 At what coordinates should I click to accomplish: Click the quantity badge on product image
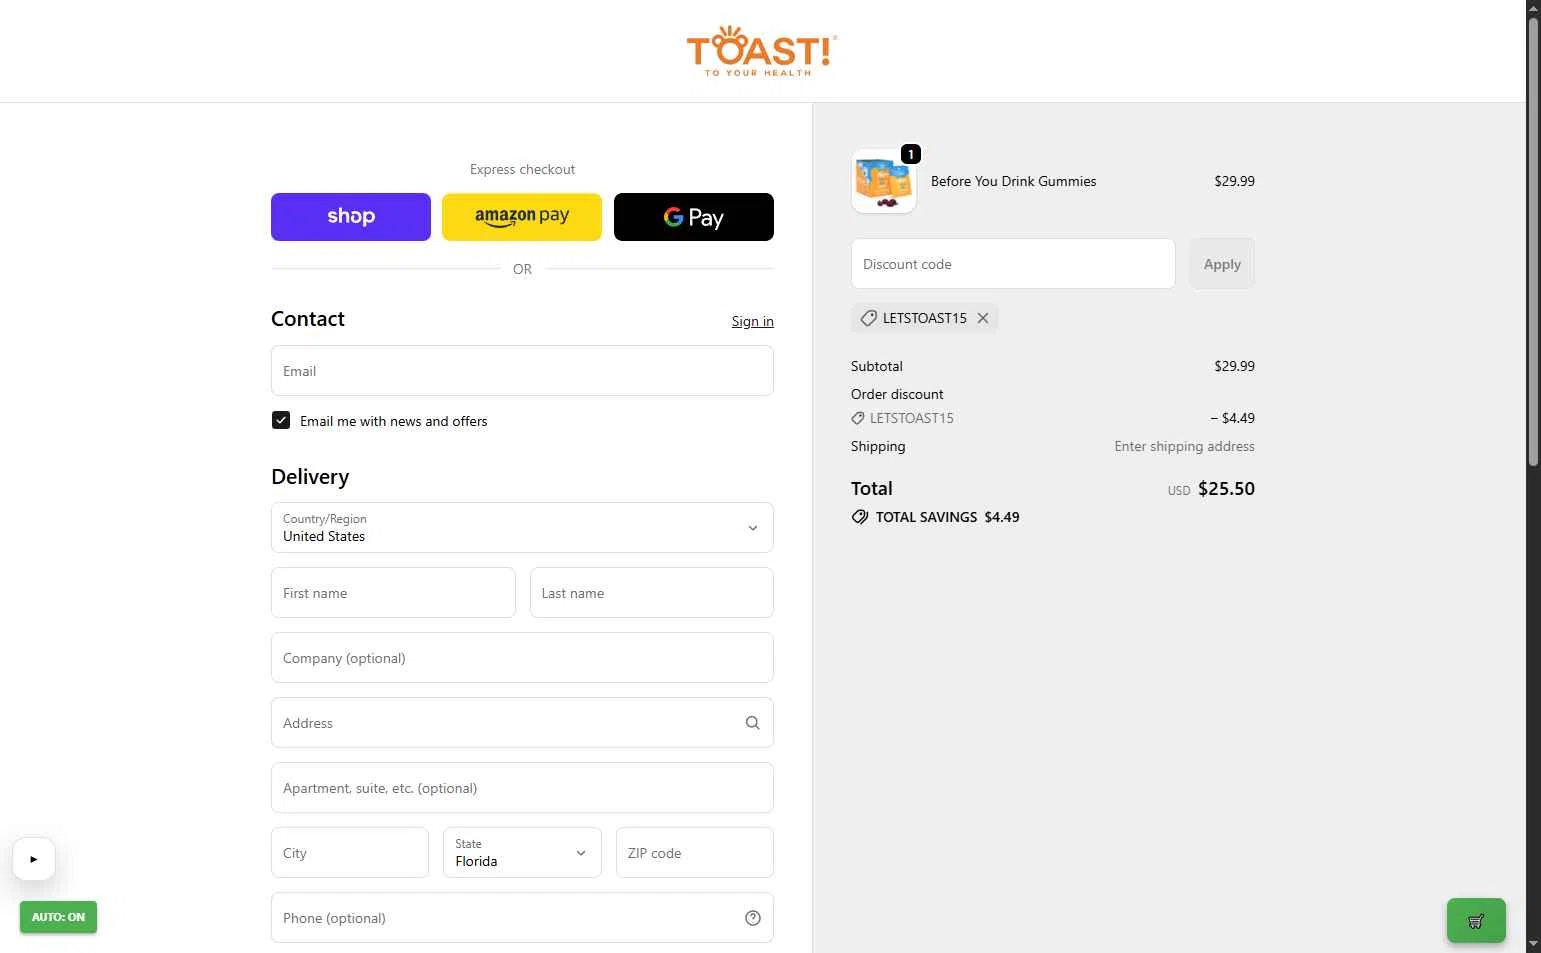pyautogui.click(x=911, y=154)
